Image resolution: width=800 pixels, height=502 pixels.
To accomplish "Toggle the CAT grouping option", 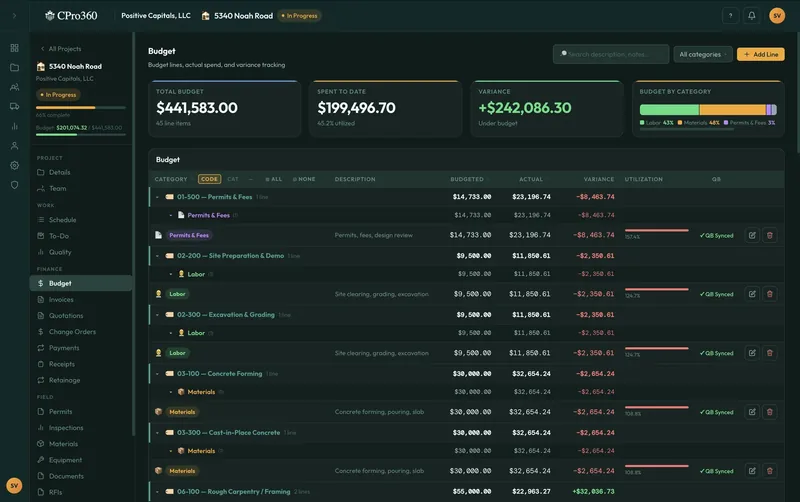I will [233, 179].
